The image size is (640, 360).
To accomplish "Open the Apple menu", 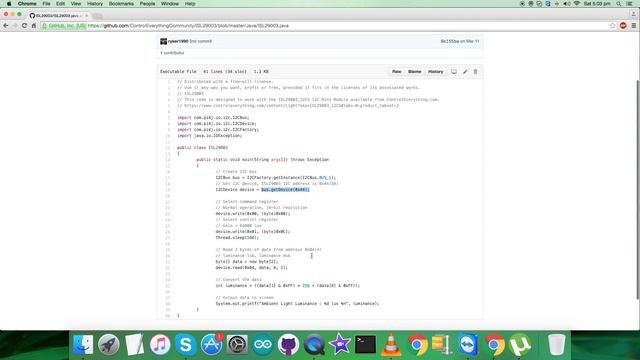I will (x=9, y=4).
